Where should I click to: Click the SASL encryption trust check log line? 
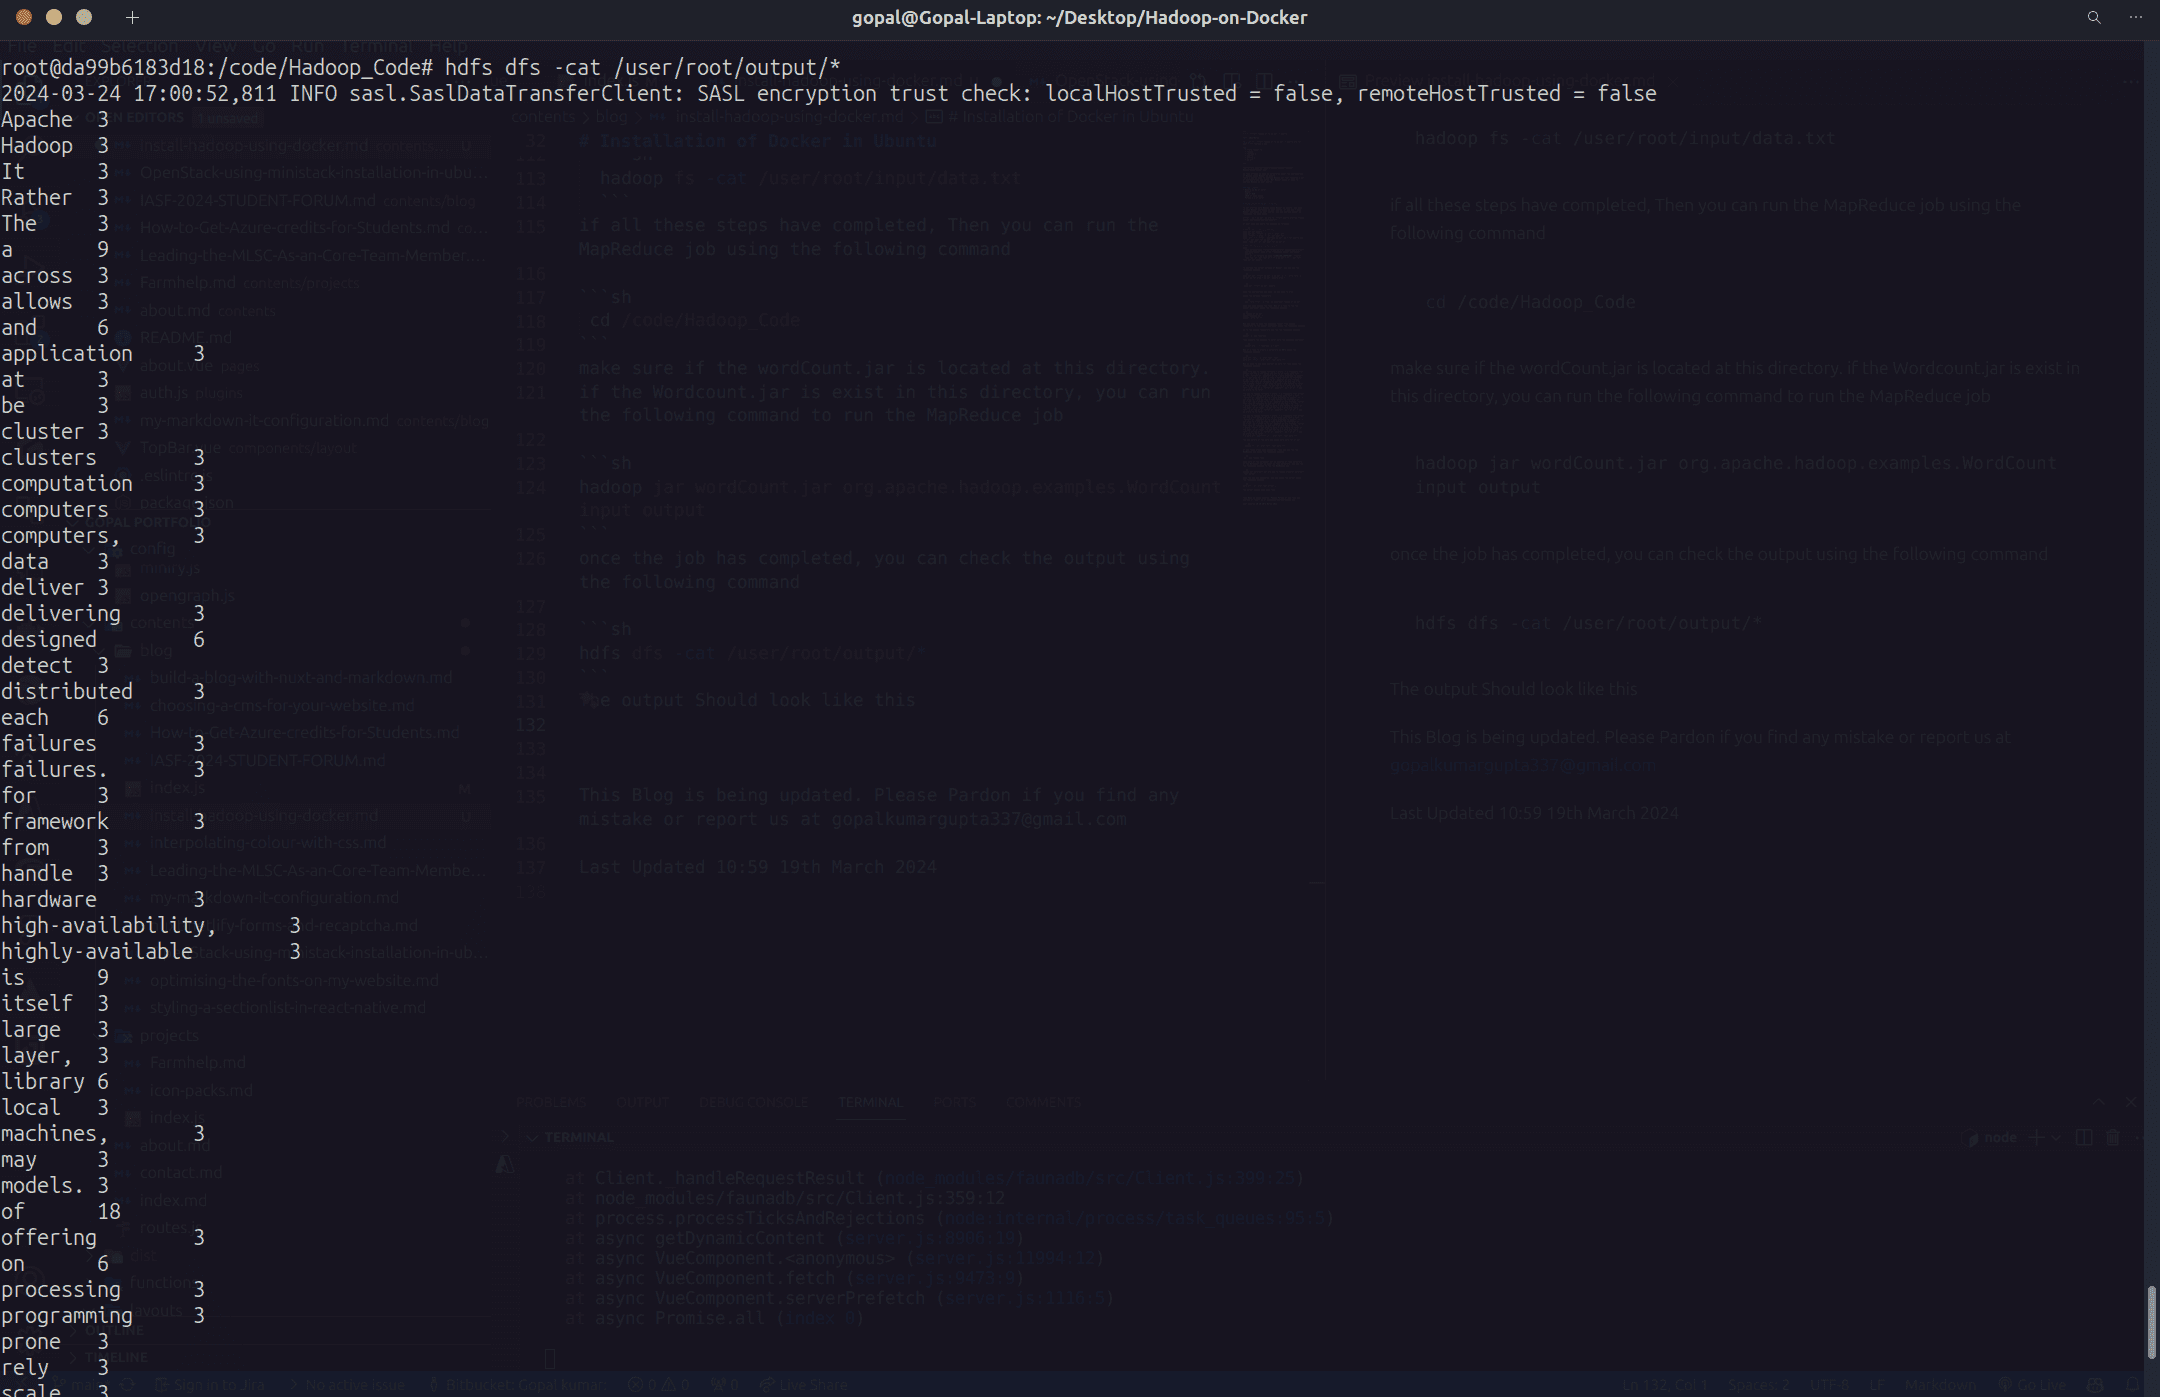tap(828, 93)
